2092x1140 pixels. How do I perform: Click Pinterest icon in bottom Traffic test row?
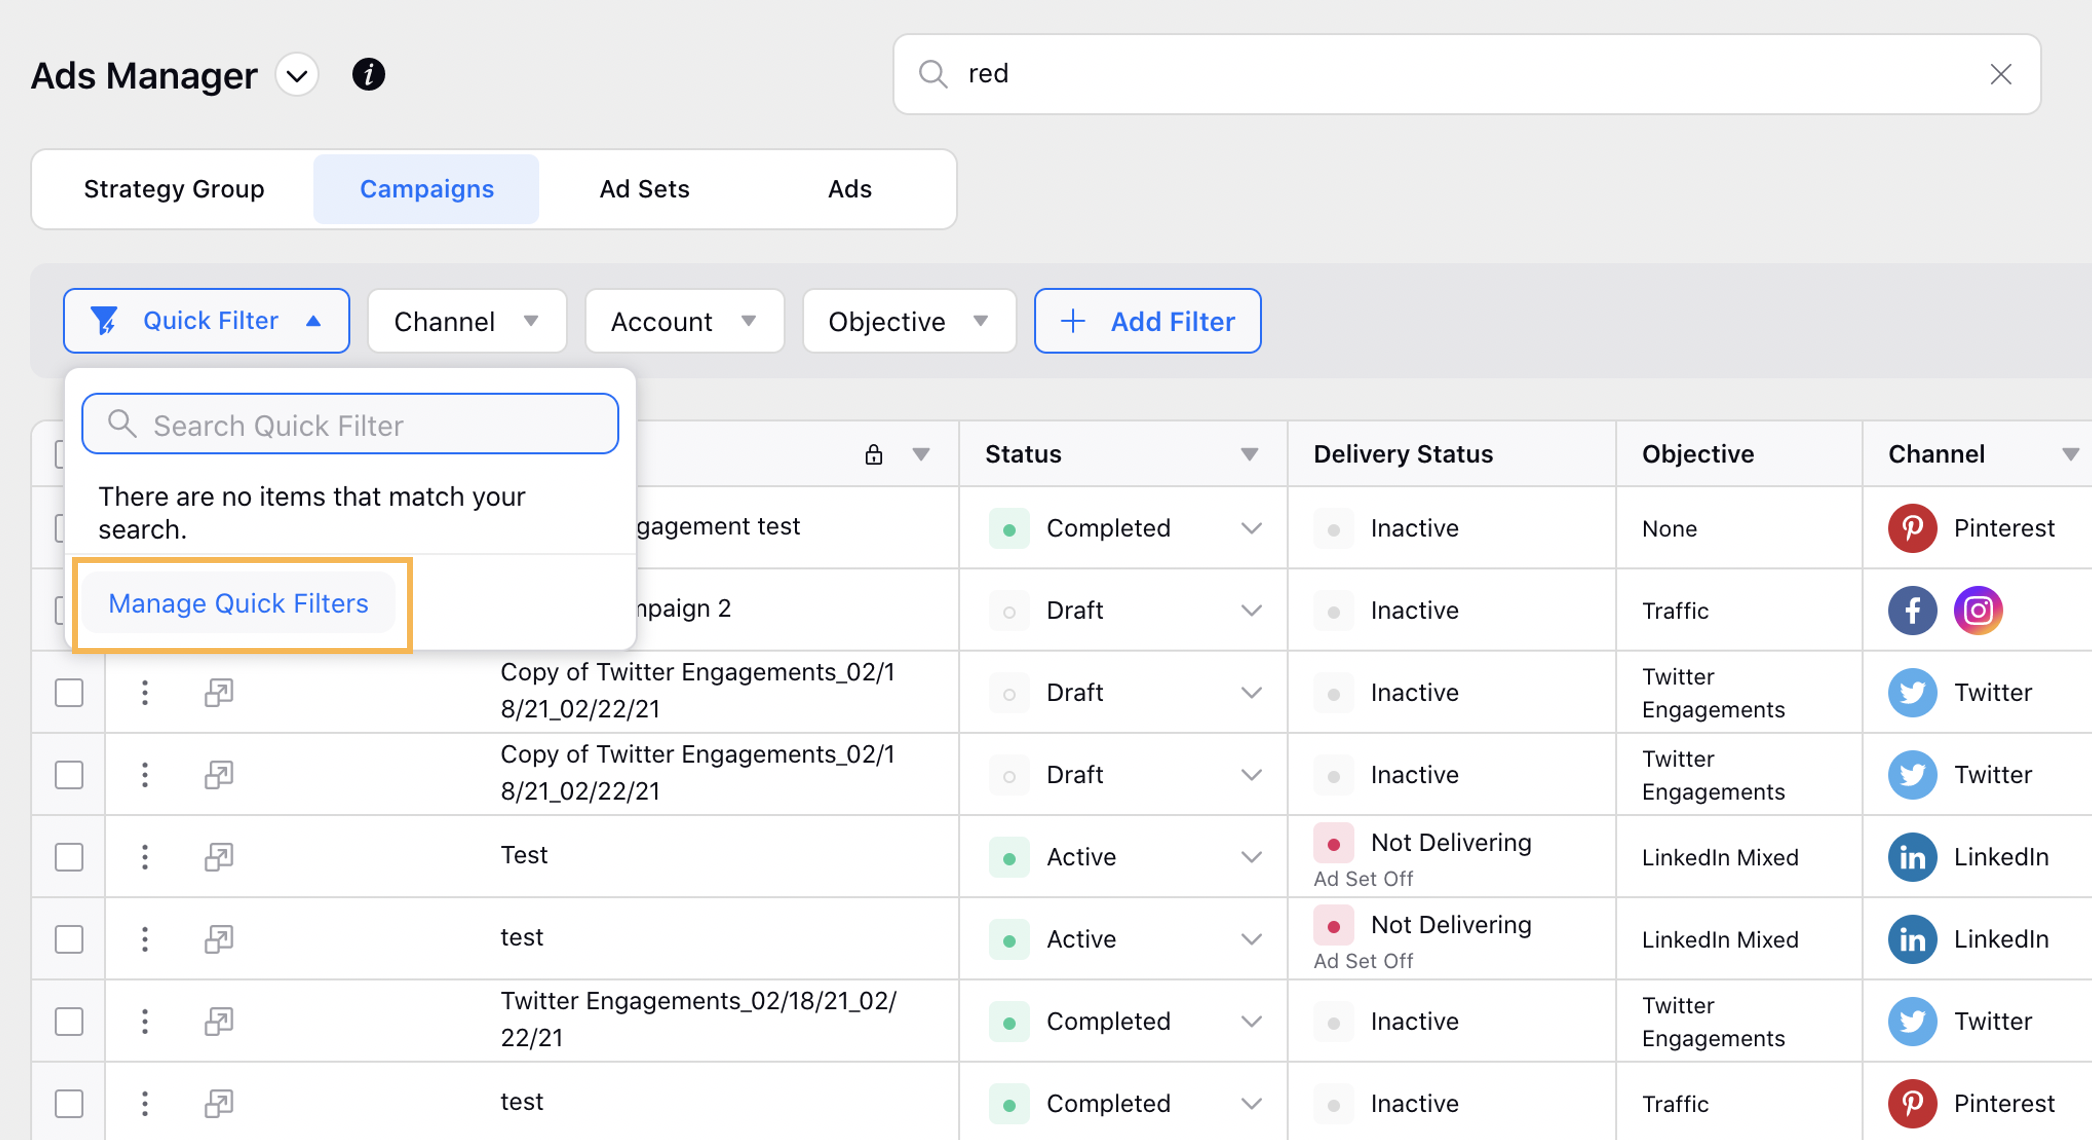click(1912, 1104)
